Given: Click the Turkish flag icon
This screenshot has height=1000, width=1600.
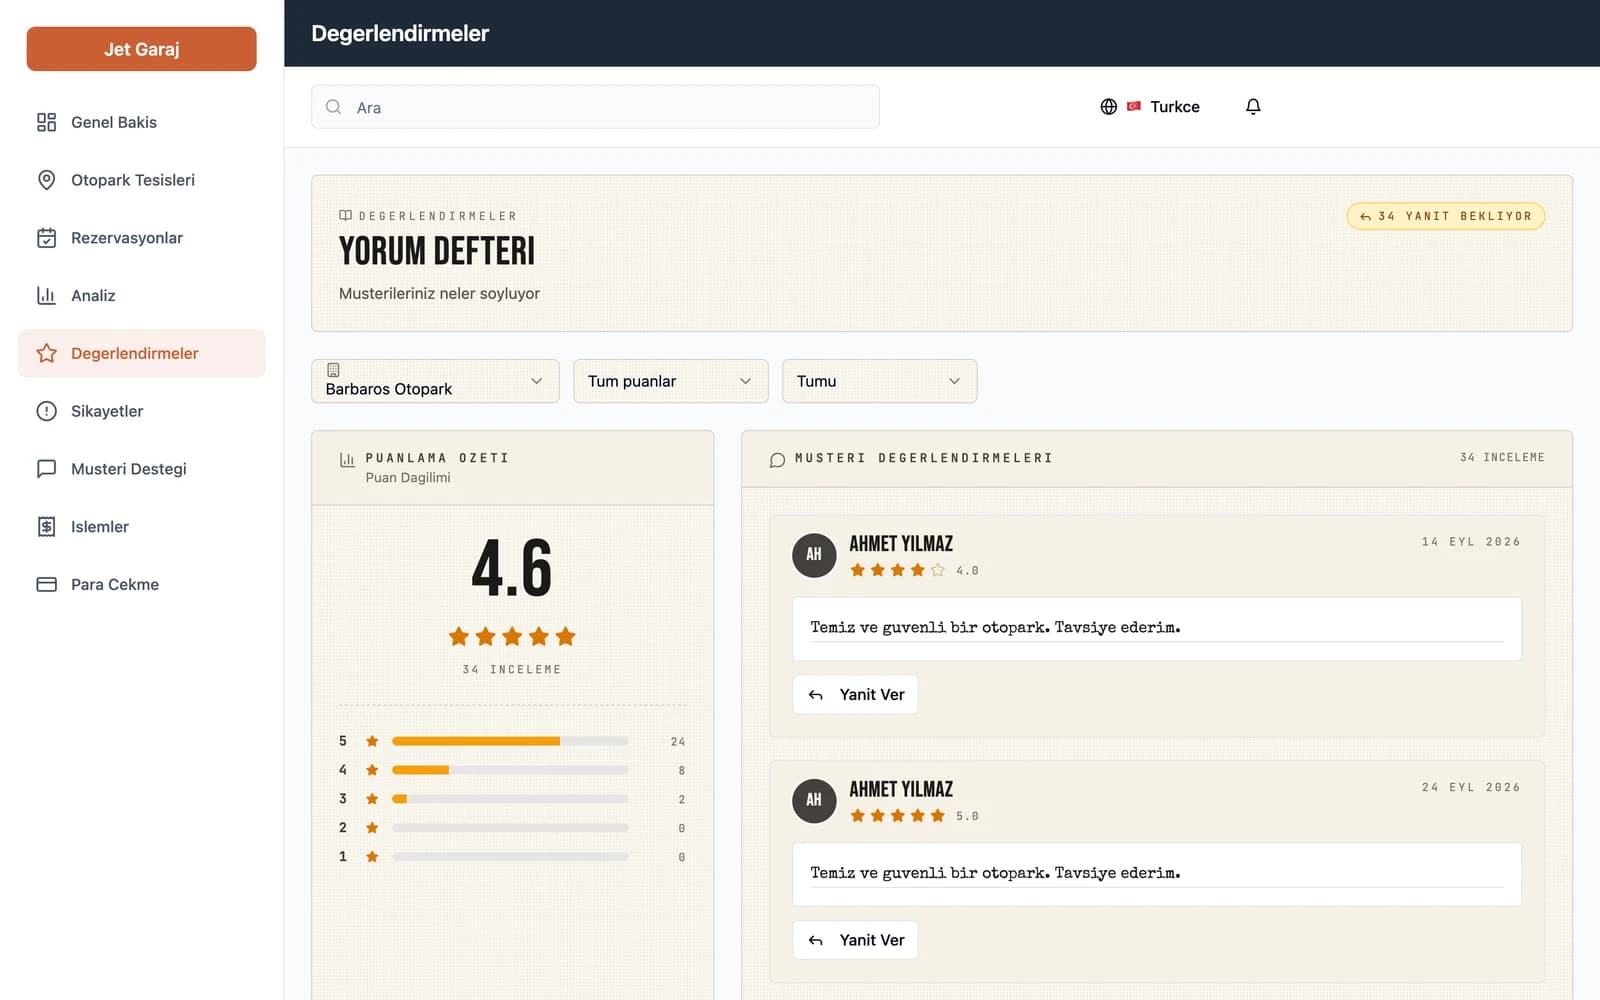Looking at the screenshot, I should pyautogui.click(x=1134, y=106).
